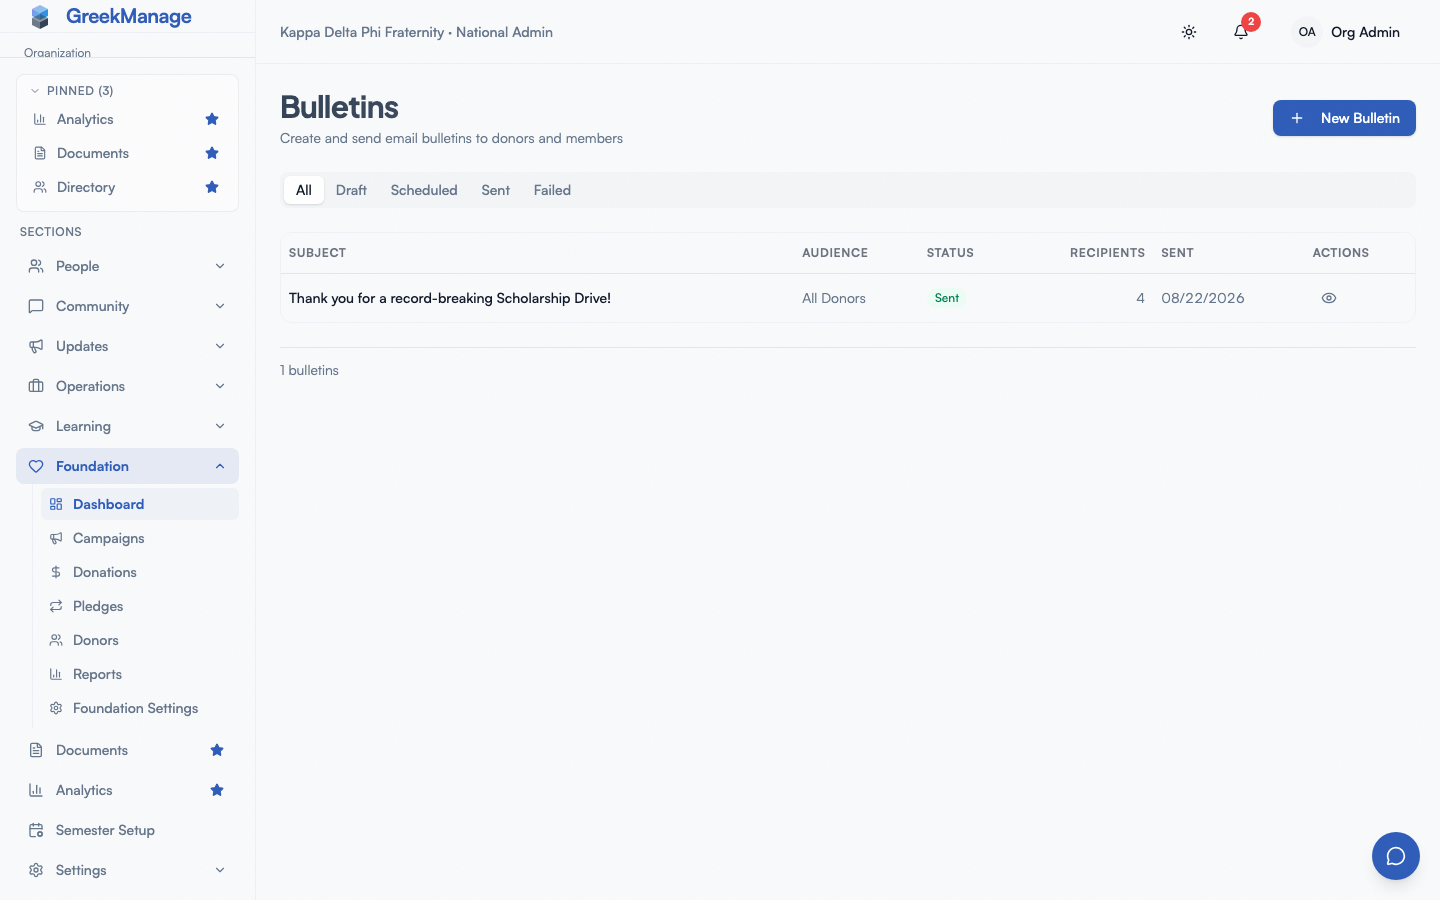
Task: Click the Foundation heart icon
Action: (x=36, y=466)
